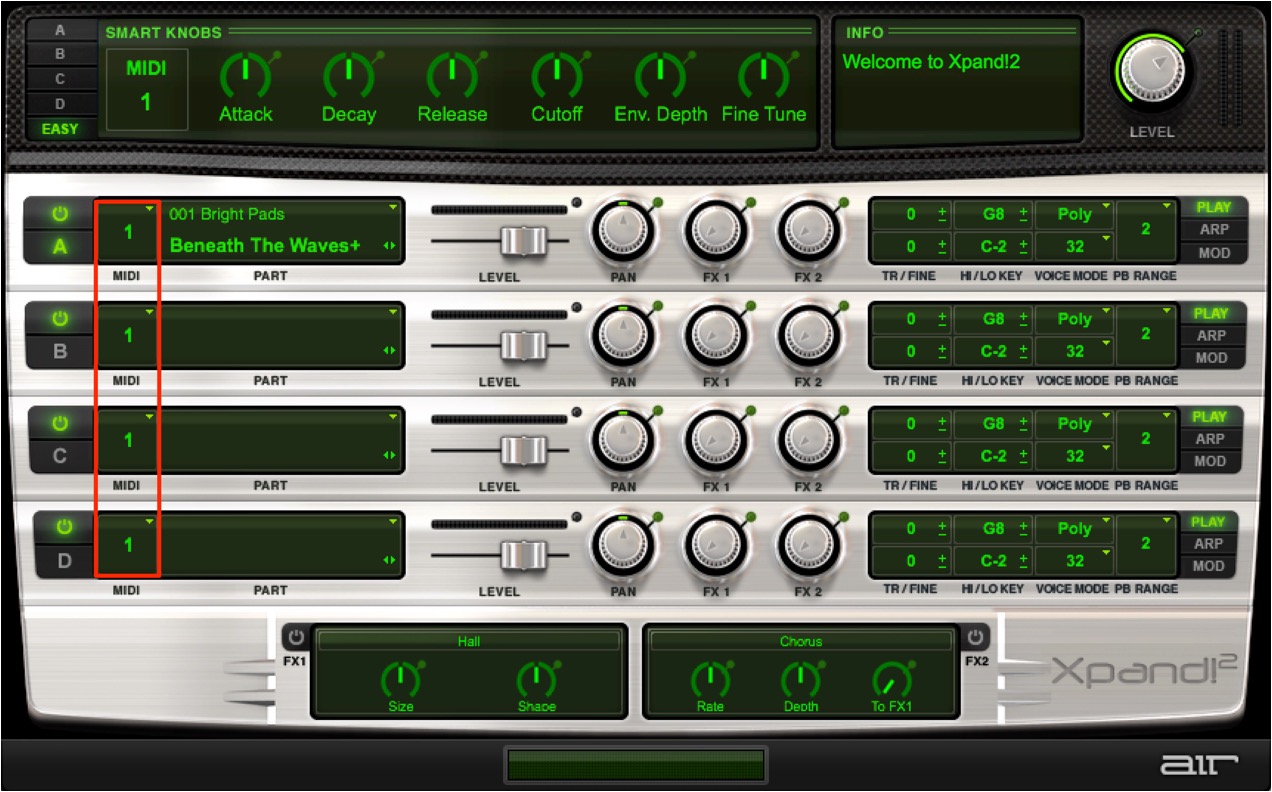The image size is (1272, 792).
Task: Toggle power for Part D
Action: pyautogui.click(x=64, y=527)
